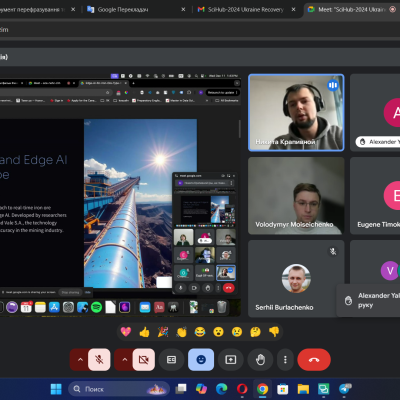Click the Alexander name chip with hand icon
Viewport: 400px width, 400px height.
click(x=378, y=142)
